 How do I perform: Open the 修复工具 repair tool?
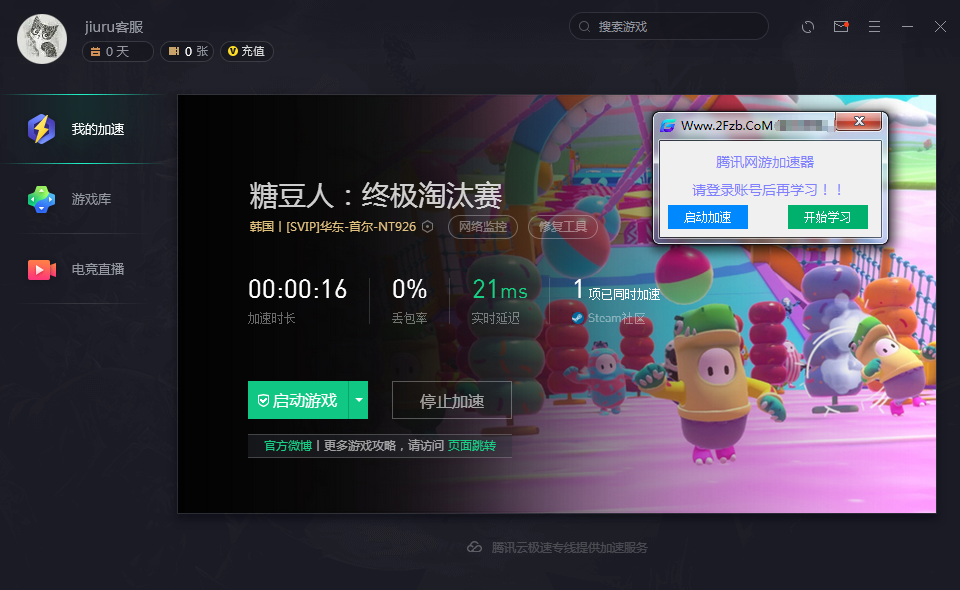pyautogui.click(x=563, y=227)
